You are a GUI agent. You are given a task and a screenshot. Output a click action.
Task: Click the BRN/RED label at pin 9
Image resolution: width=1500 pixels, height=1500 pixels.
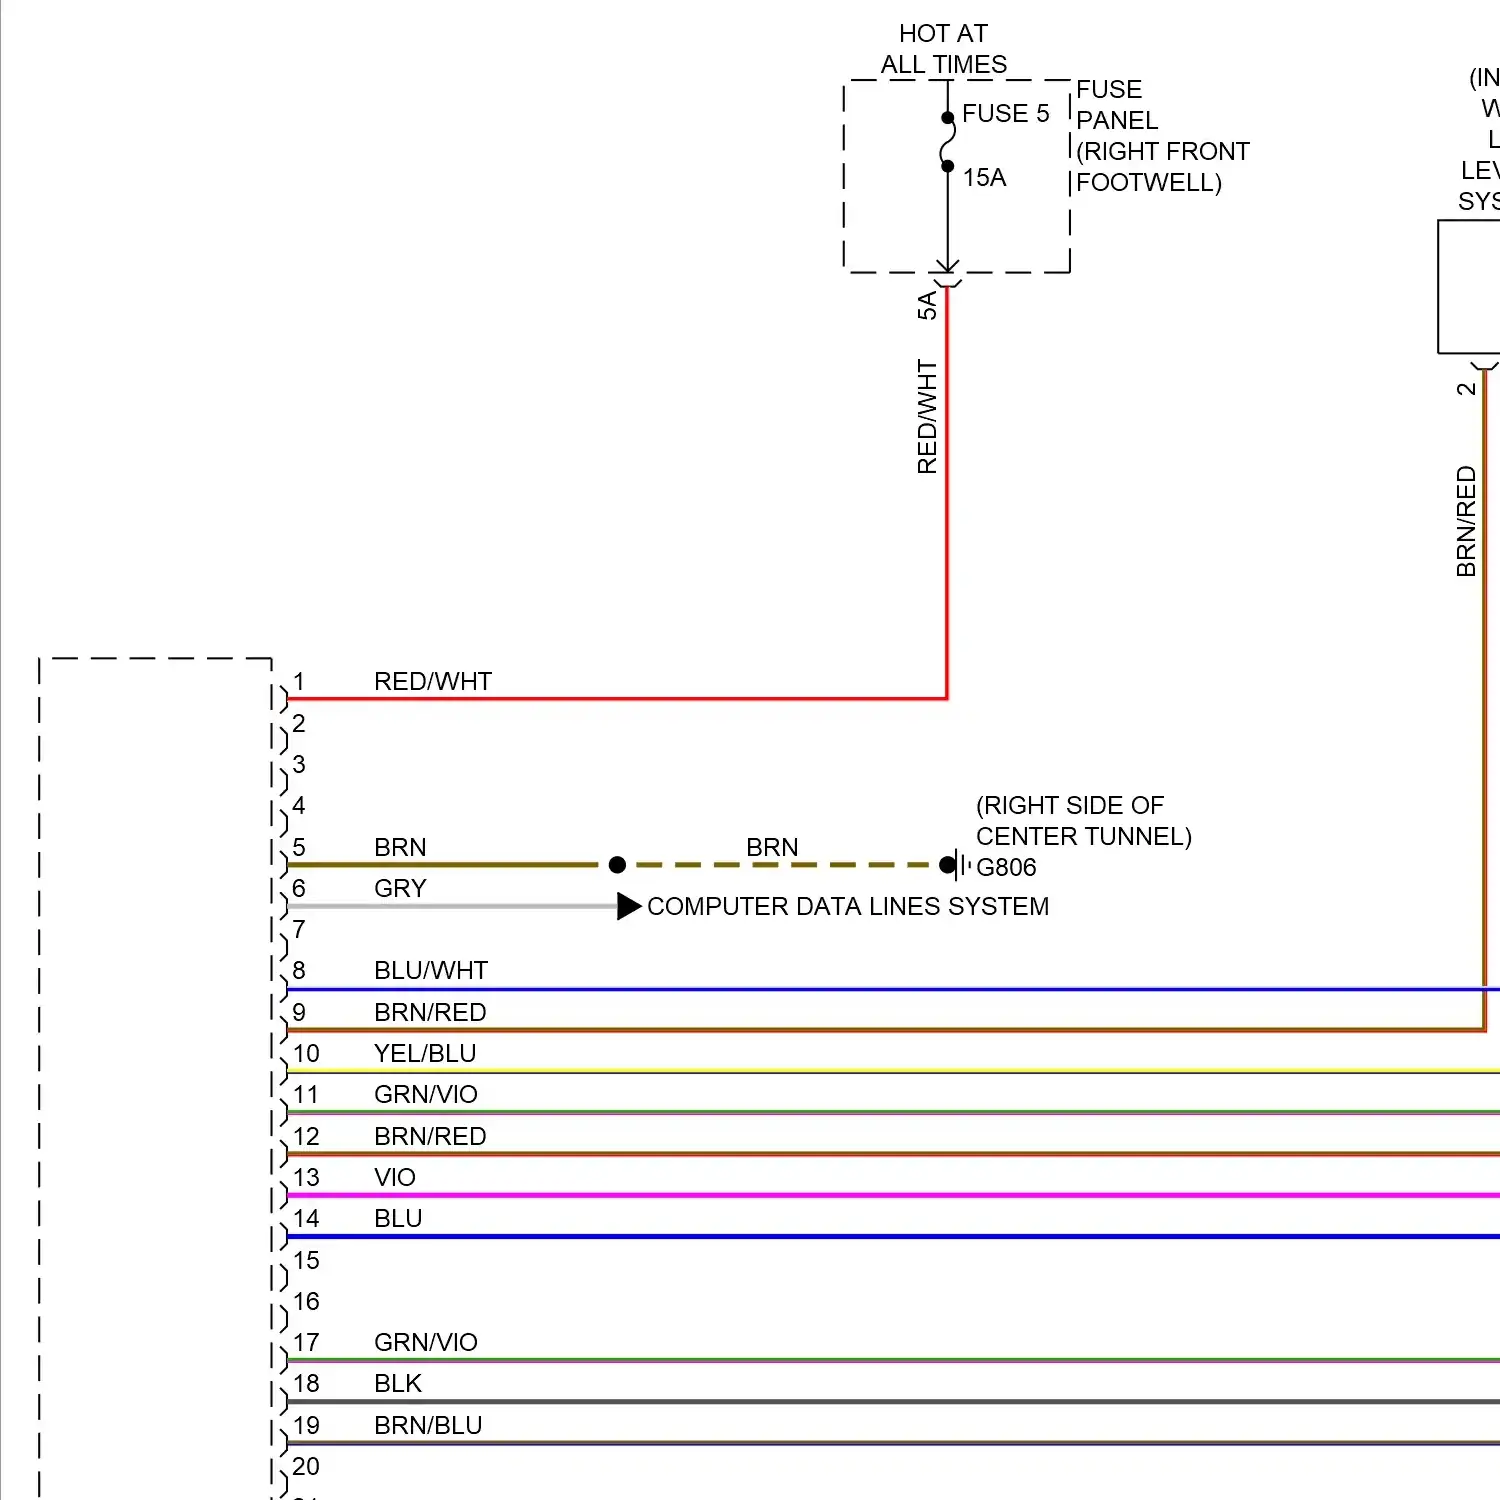click(x=430, y=1013)
